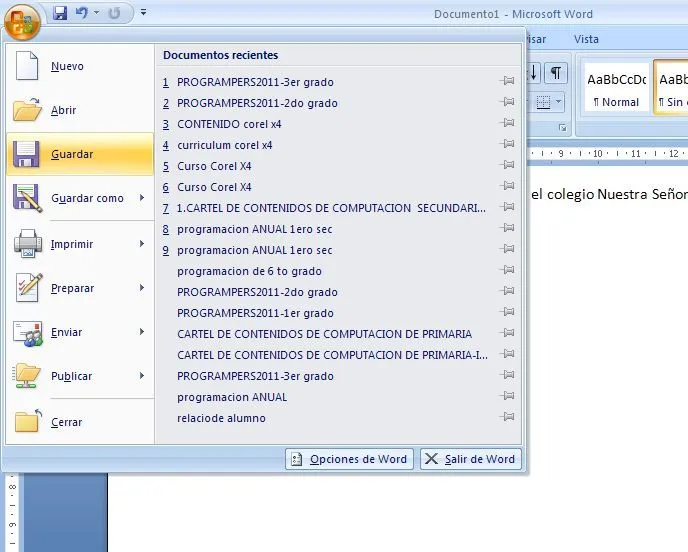Pin document 1 PROGRAMPERS2011-3er grado

[507, 81]
